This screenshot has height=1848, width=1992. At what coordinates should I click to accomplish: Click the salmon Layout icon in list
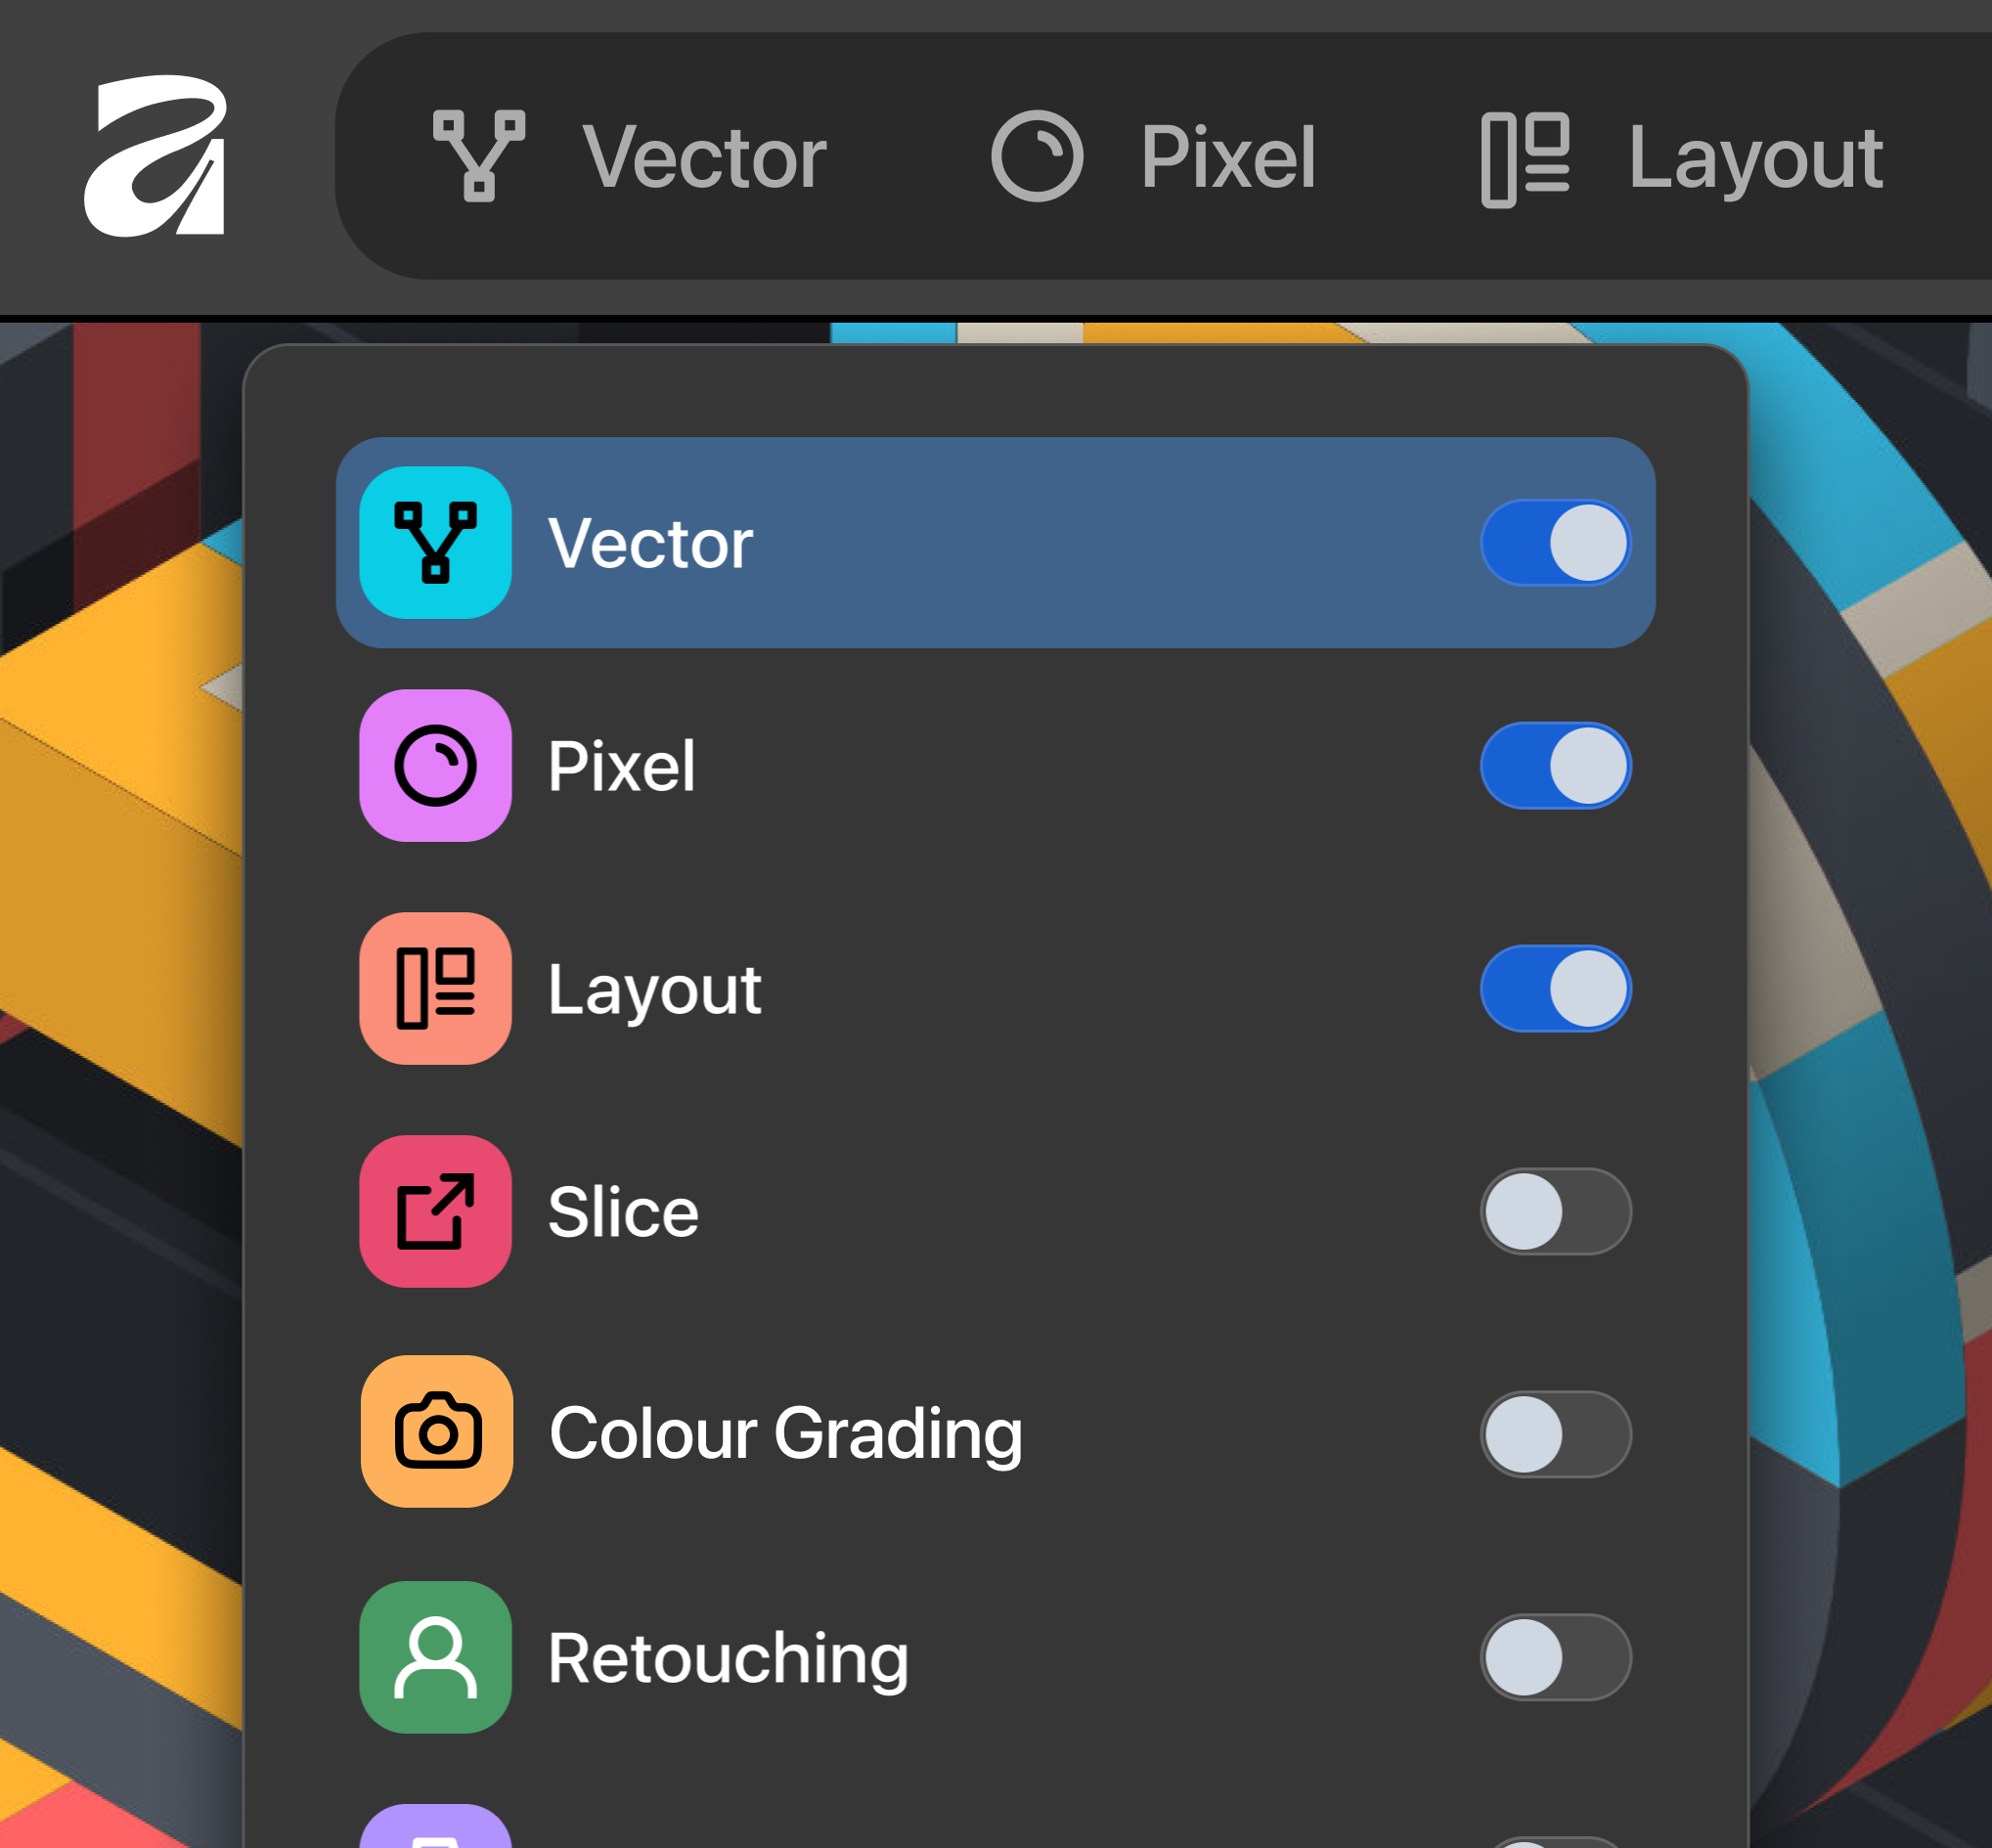coord(435,989)
